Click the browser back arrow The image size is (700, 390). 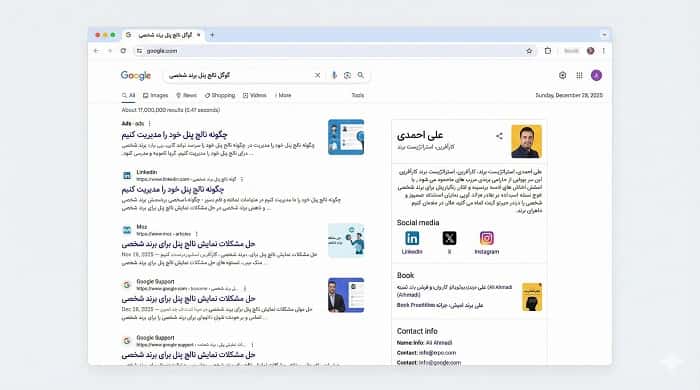point(96,51)
